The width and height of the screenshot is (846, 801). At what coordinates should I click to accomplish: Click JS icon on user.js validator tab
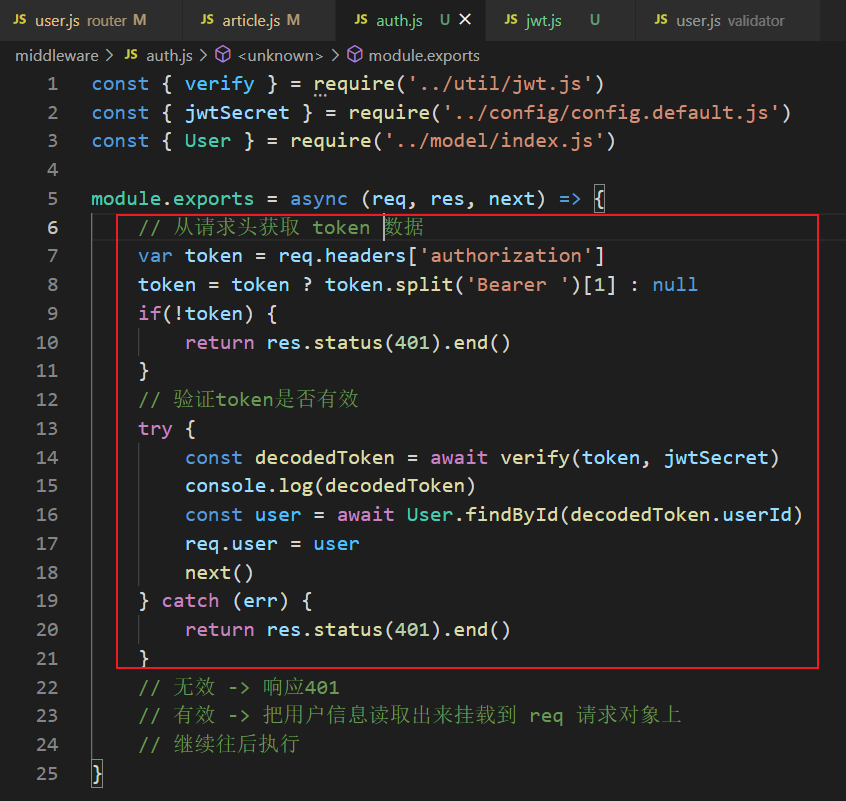661,20
